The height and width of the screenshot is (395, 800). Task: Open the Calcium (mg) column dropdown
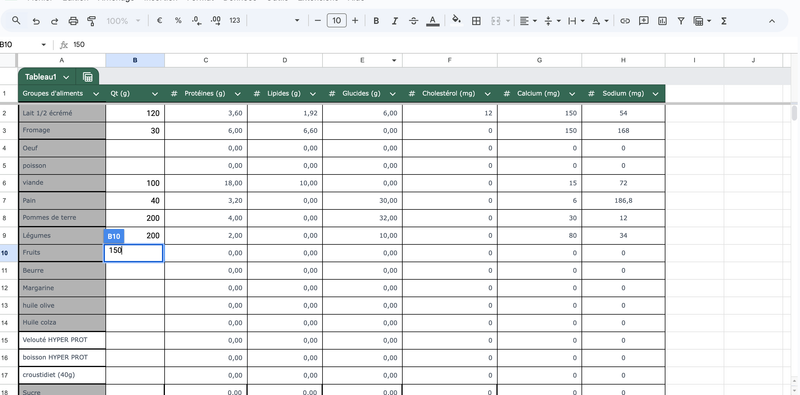pyautogui.click(x=572, y=94)
